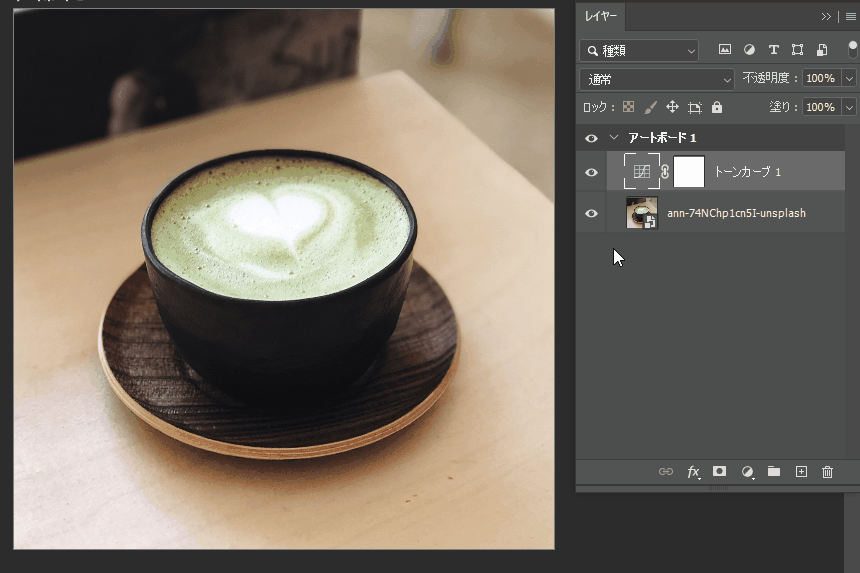Click the matcha latte heart on canvas
Image resolution: width=860 pixels, height=573 pixels.
280,219
